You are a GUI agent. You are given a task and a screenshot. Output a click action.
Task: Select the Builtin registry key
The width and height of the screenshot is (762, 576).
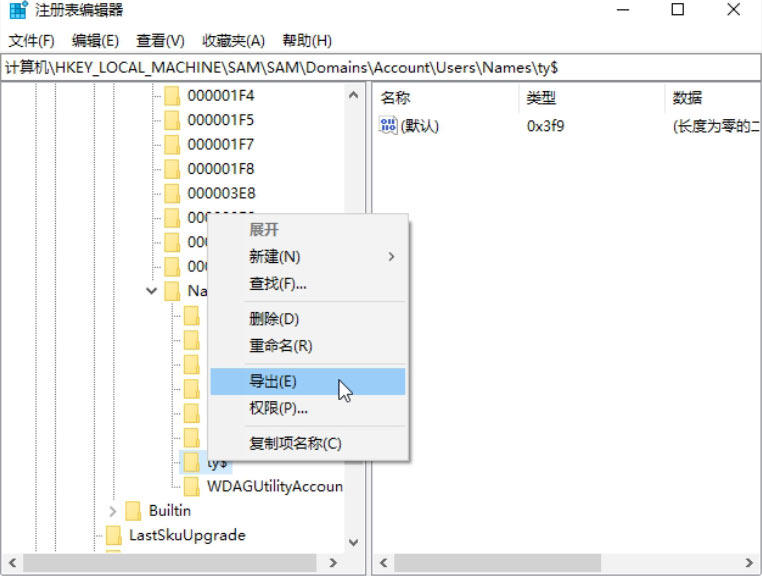pyautogui.click(x=170, y=511)
